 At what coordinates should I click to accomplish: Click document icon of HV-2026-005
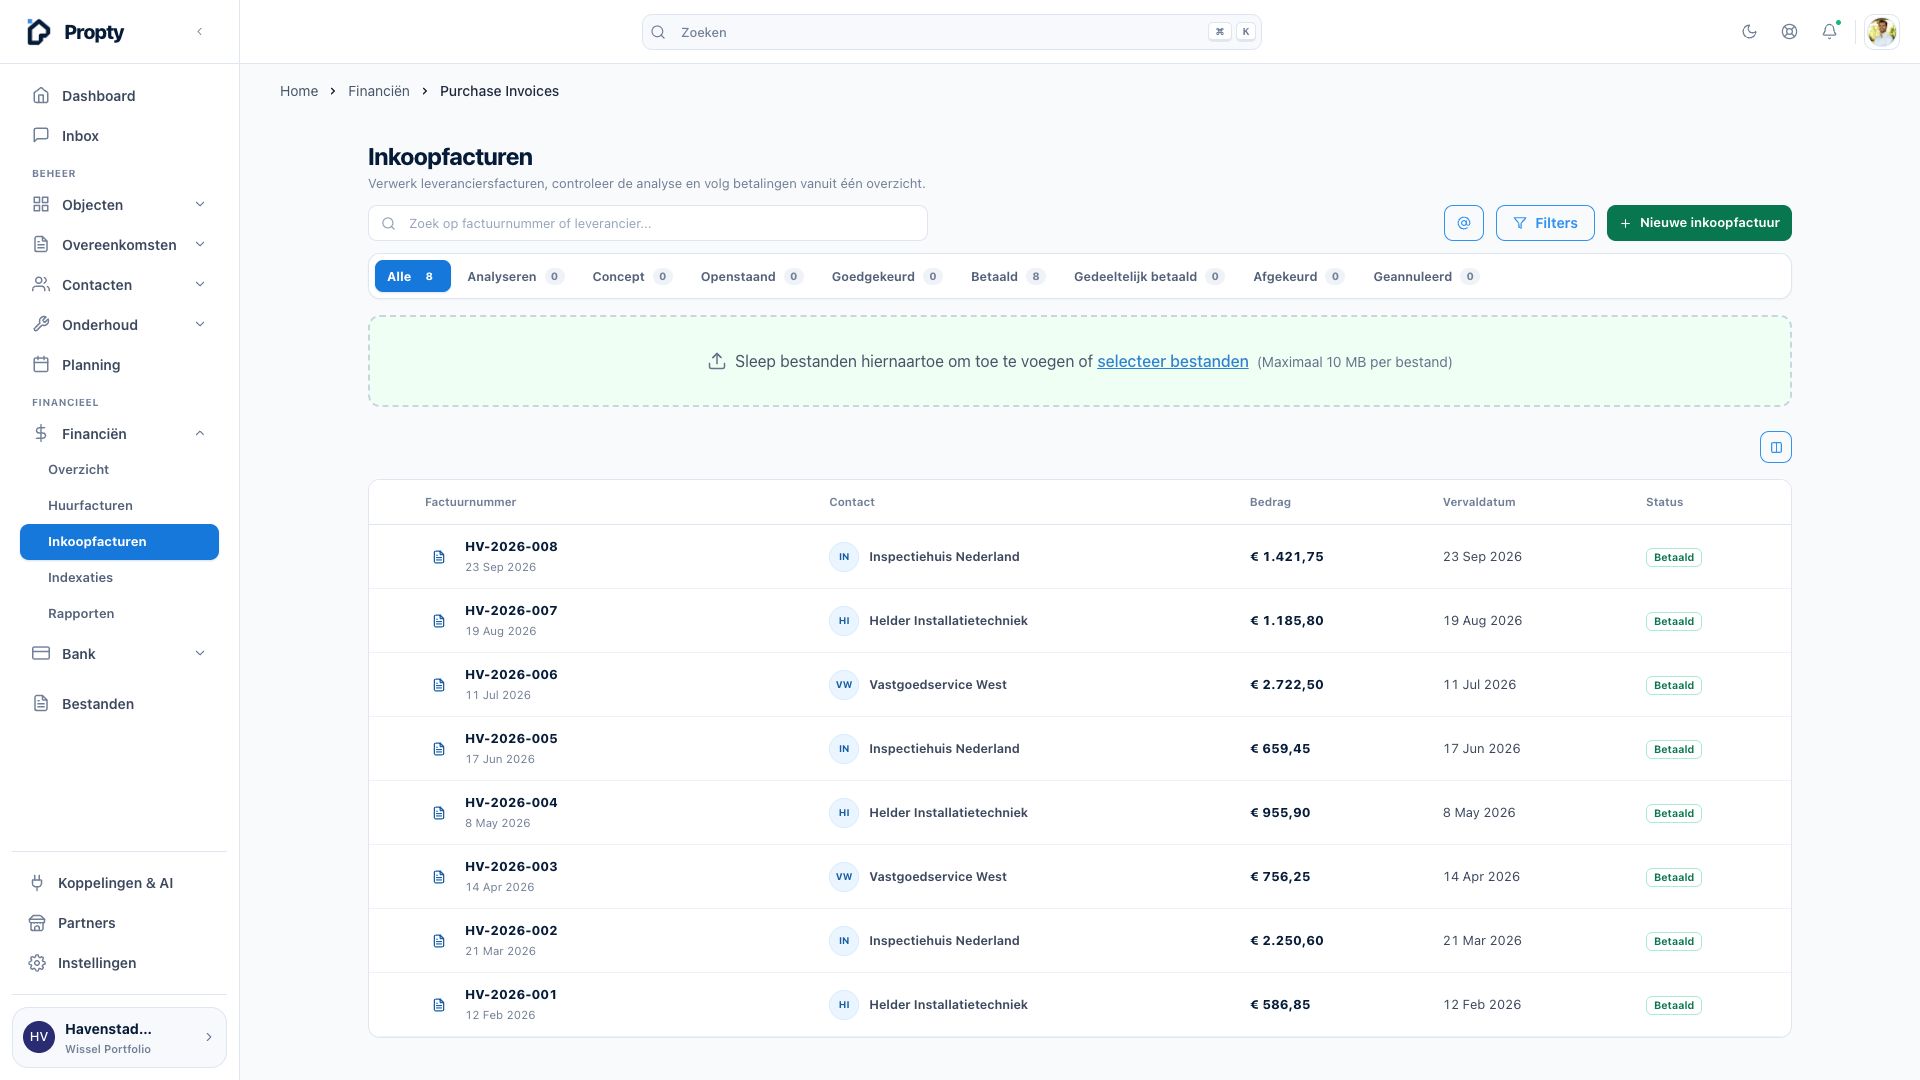click(x=438, y=749)
